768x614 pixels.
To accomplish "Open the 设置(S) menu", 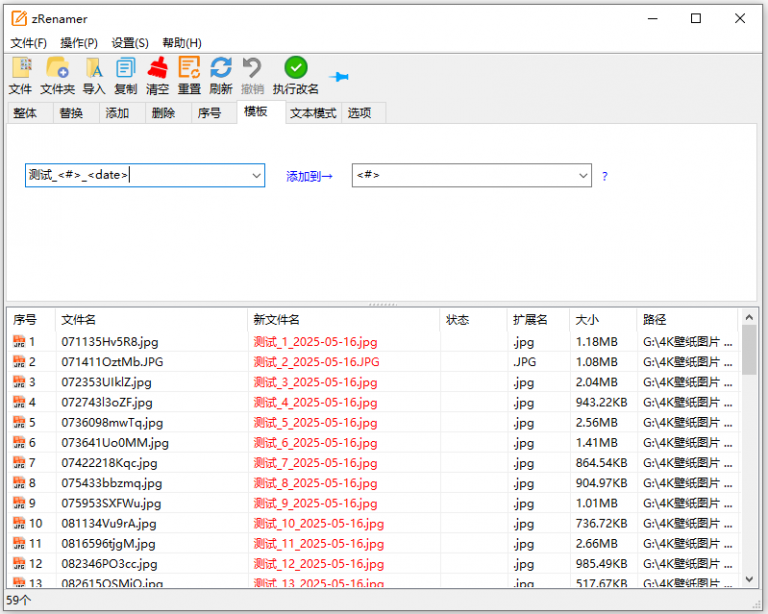I will (x=130, y=43).
